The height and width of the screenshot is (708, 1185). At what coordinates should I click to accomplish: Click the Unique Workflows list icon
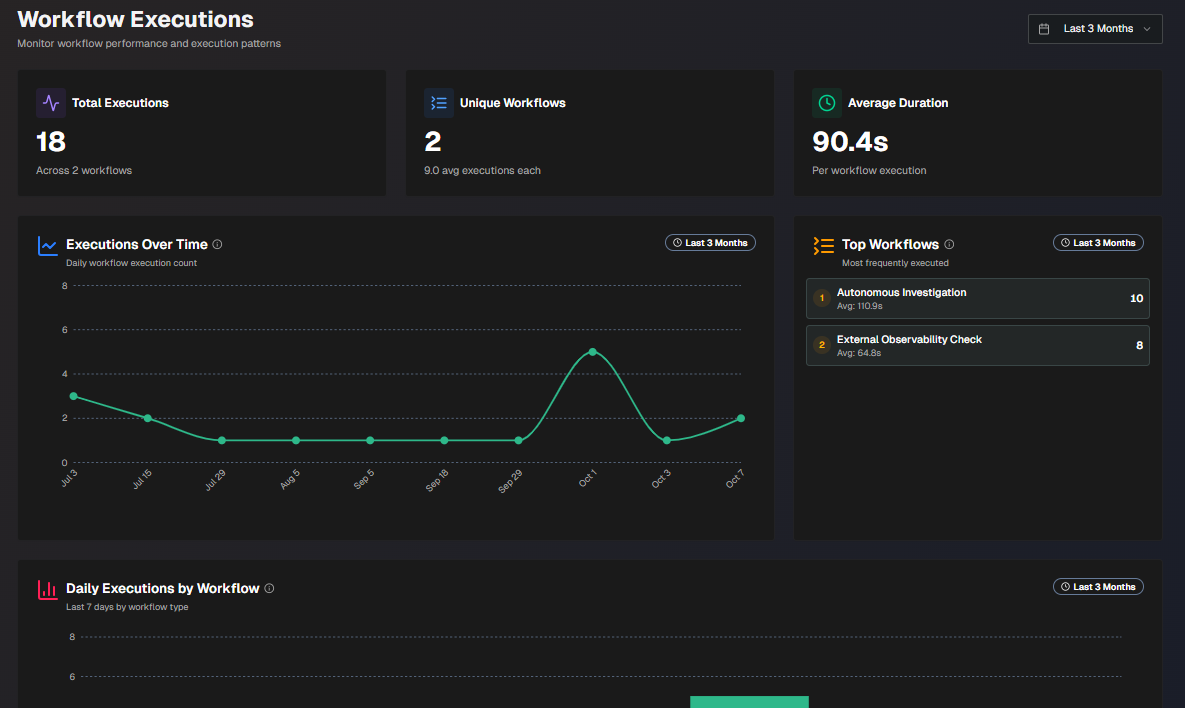click(438, 103)
